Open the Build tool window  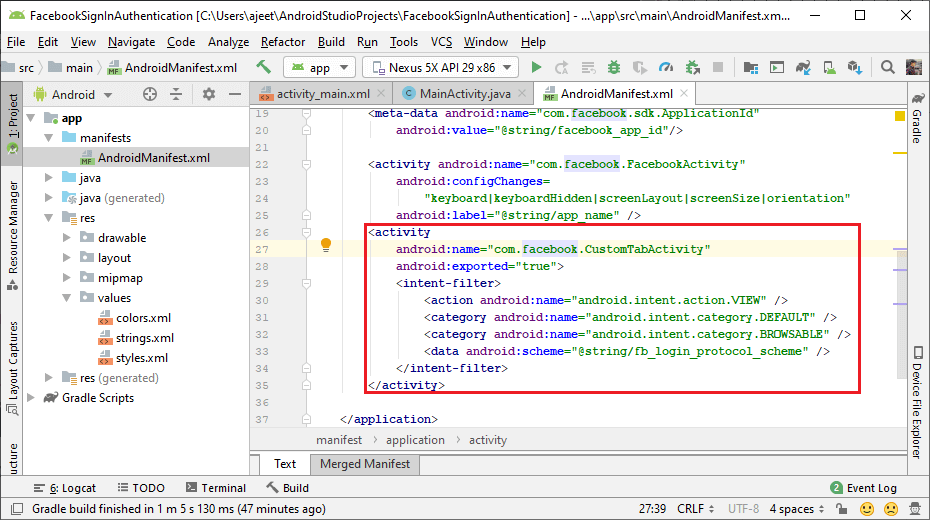(x=288, y=488)
